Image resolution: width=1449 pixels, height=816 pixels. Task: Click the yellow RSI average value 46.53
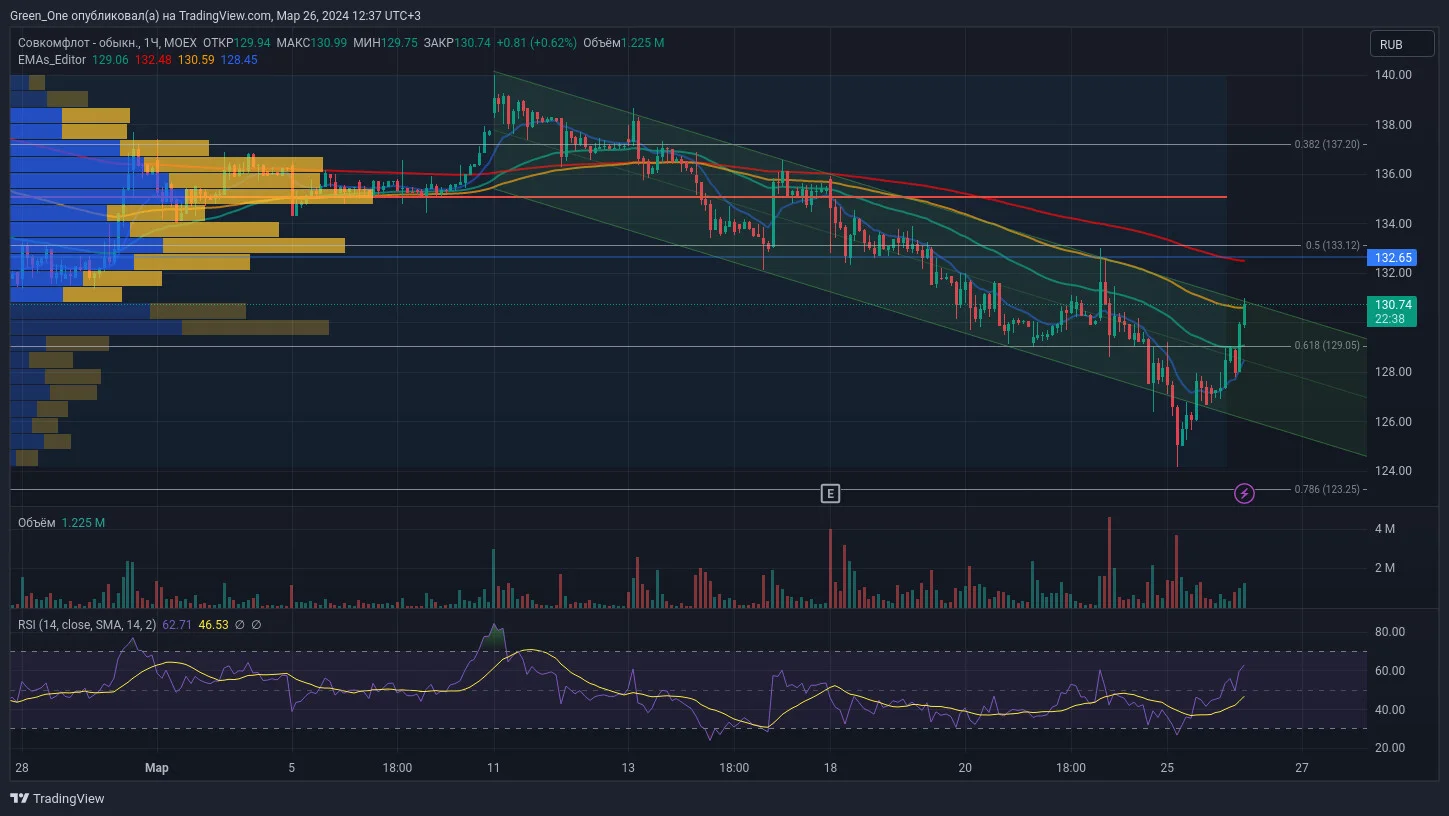point(213,625)
